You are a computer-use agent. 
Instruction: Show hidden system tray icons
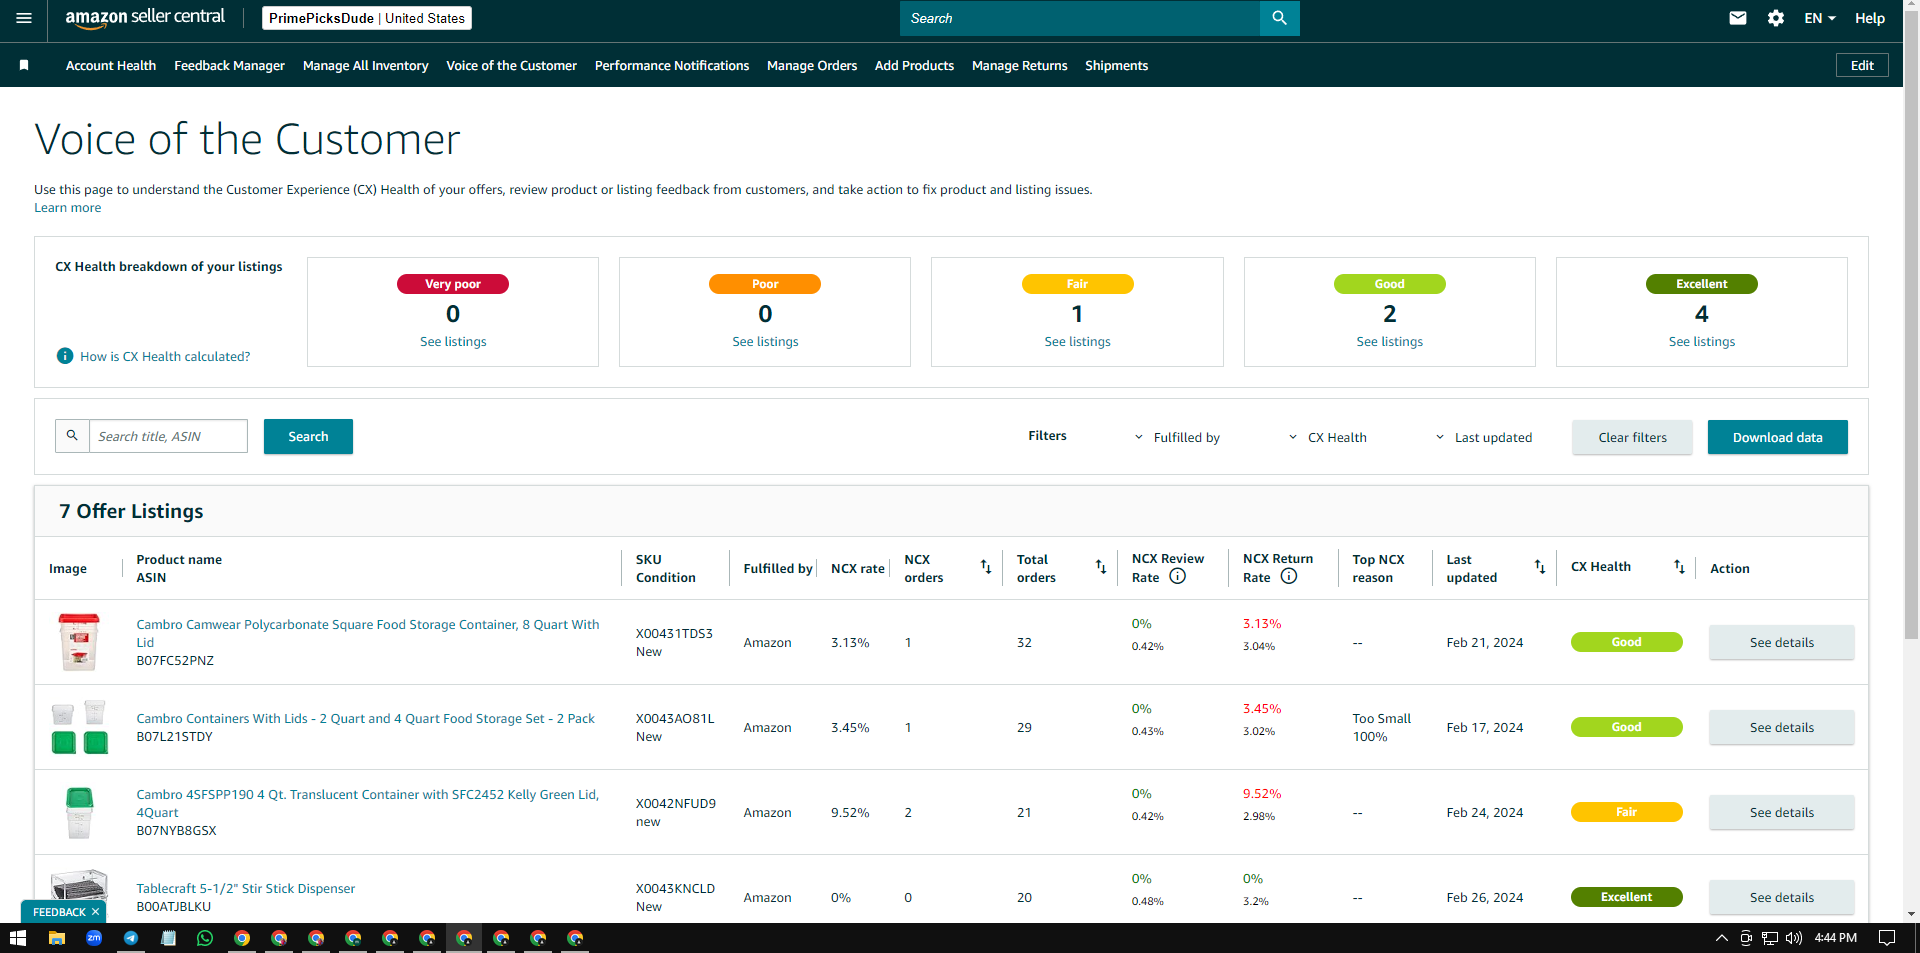tap(1721, 938)
